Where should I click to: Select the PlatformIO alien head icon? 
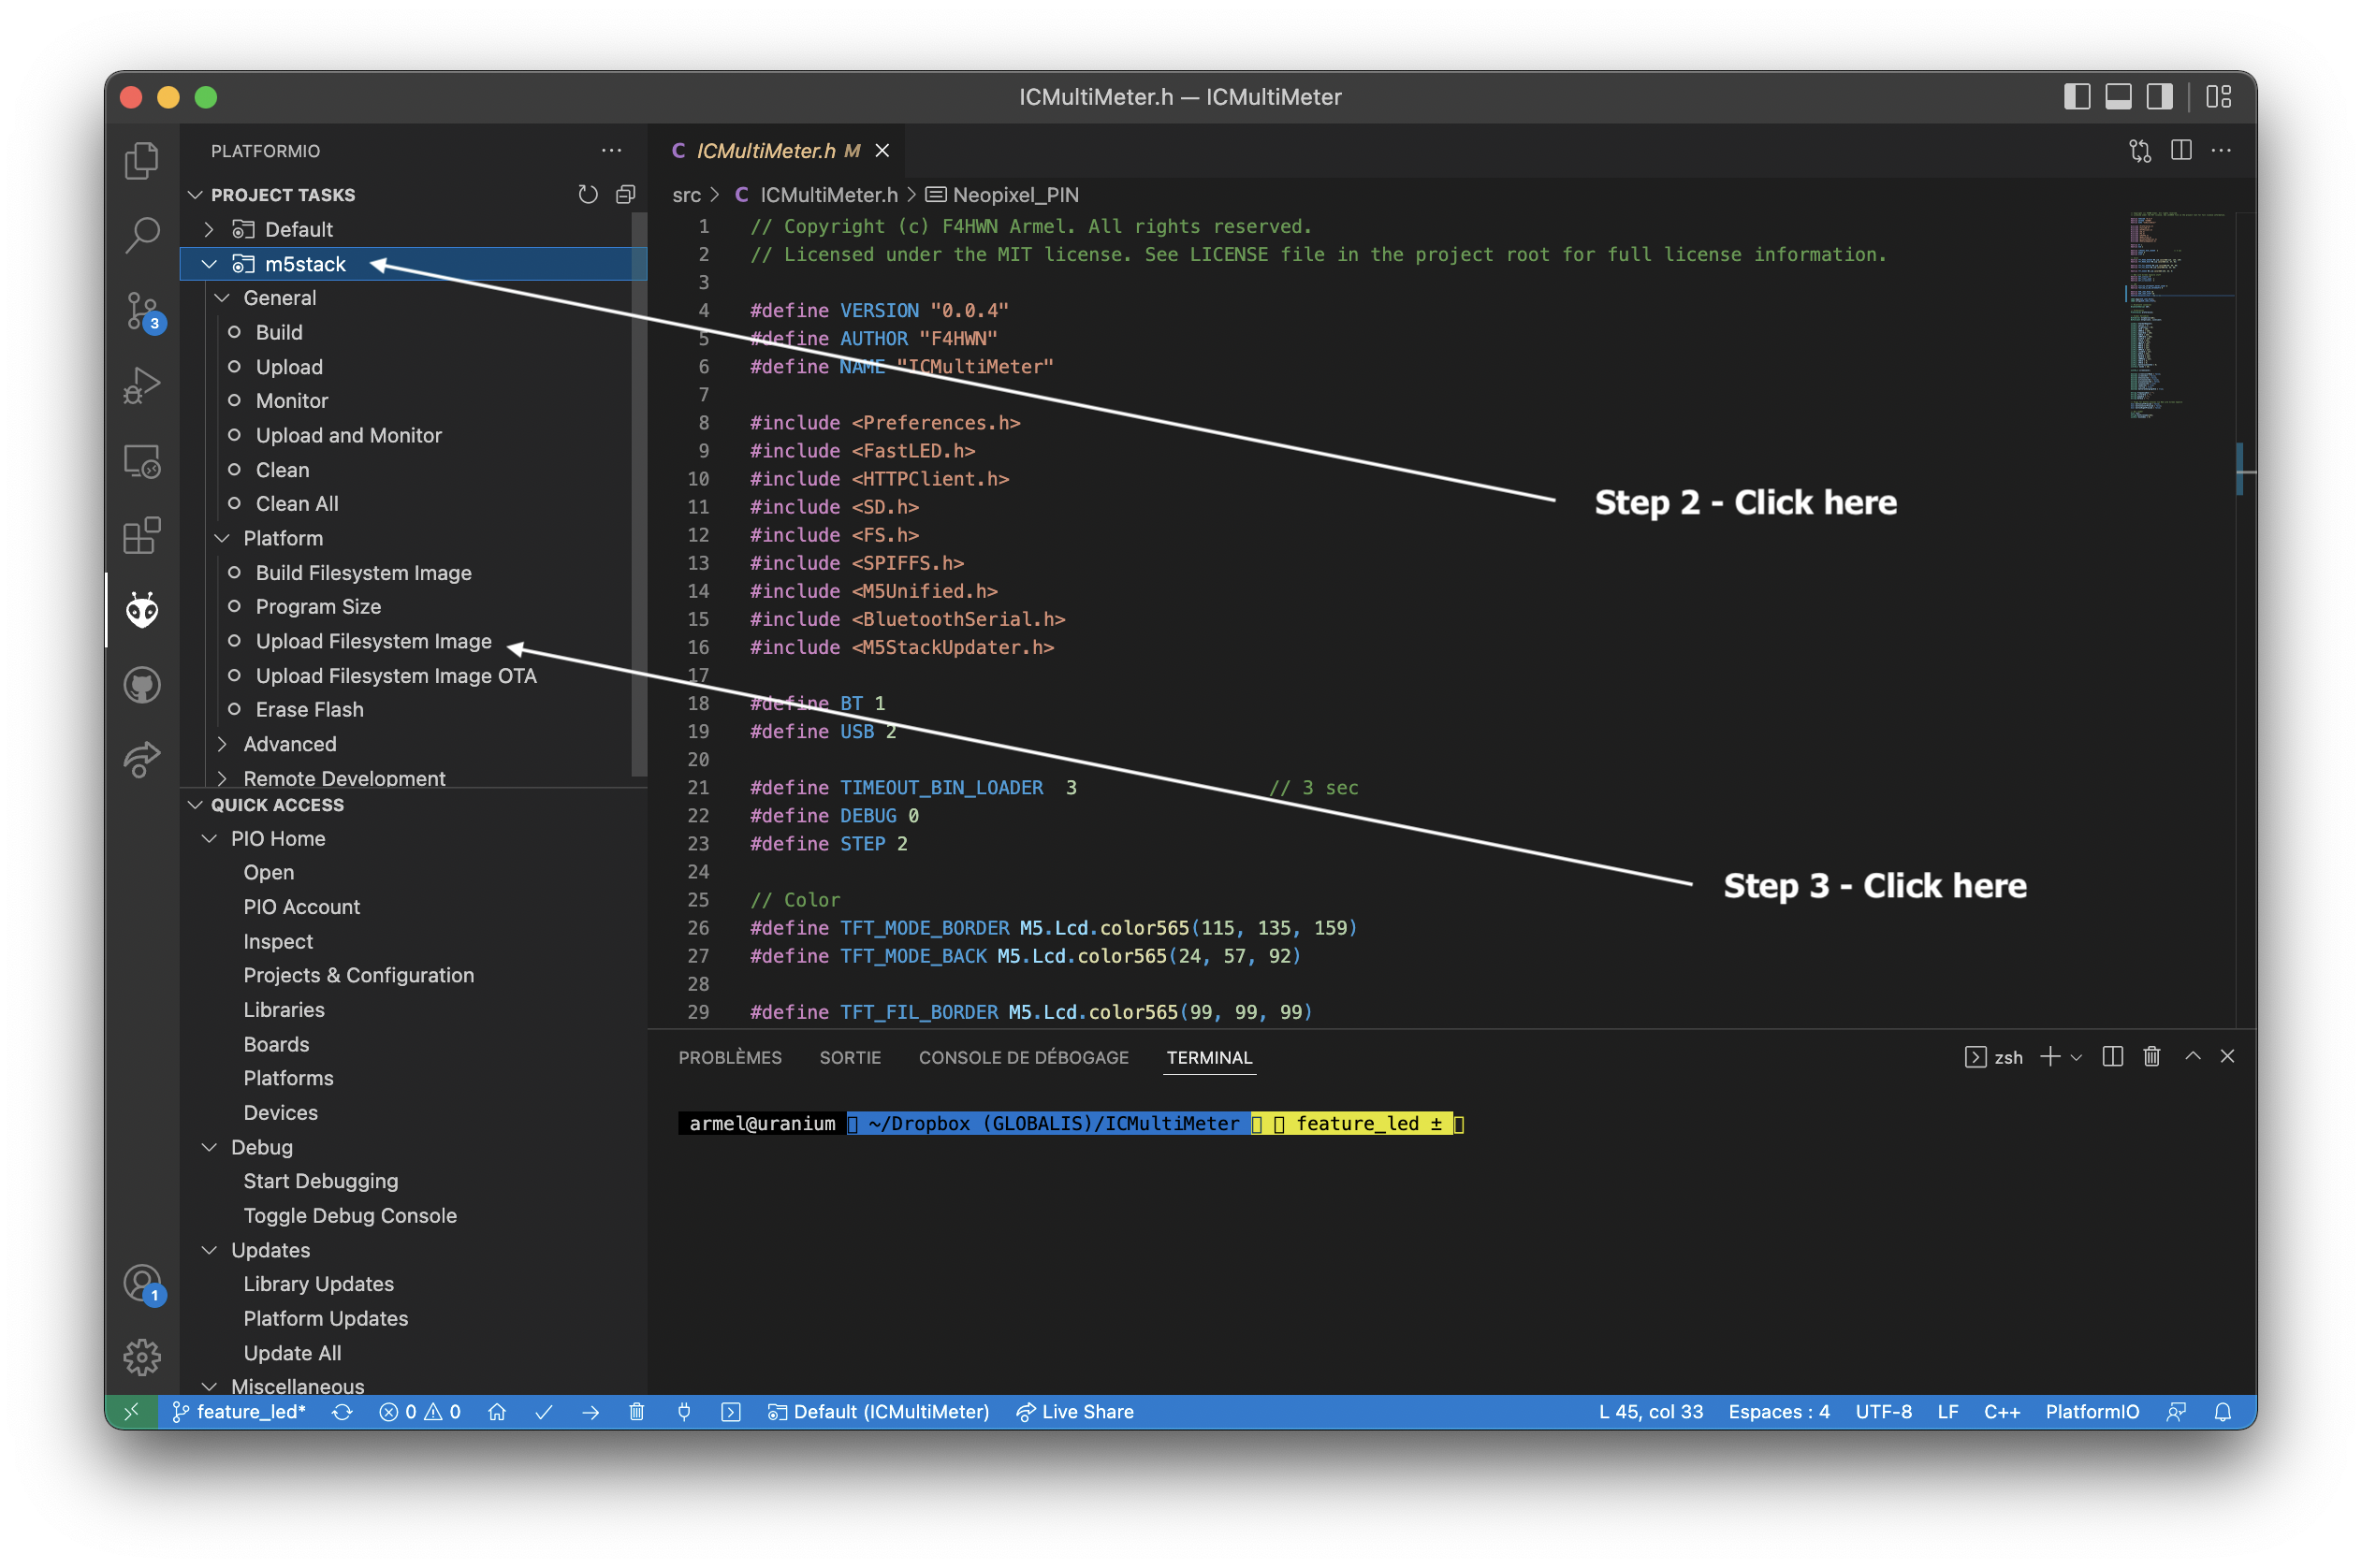coord(141,610)
